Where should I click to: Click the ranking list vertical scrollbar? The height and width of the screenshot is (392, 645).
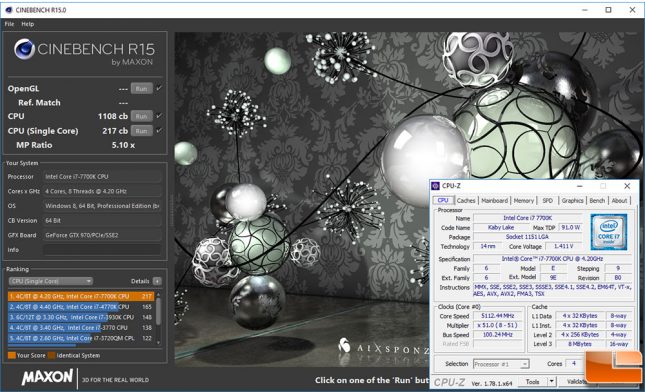[x=158, y=318]
